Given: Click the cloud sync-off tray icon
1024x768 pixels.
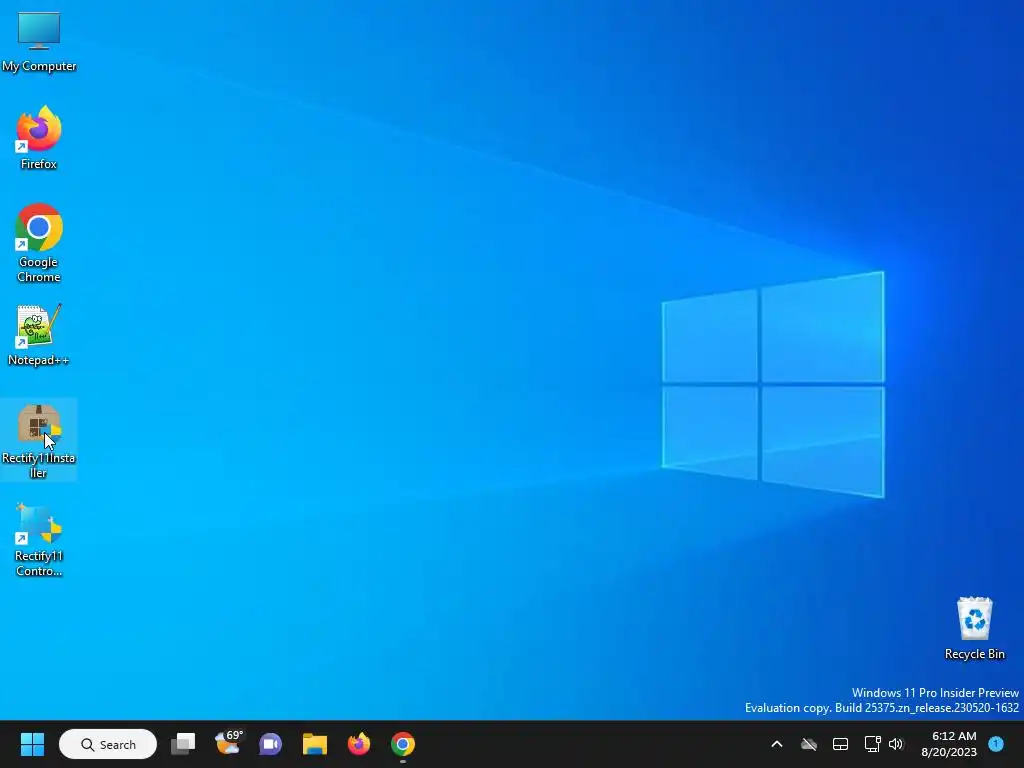Looking at the screenshot, I should point(809,744).
